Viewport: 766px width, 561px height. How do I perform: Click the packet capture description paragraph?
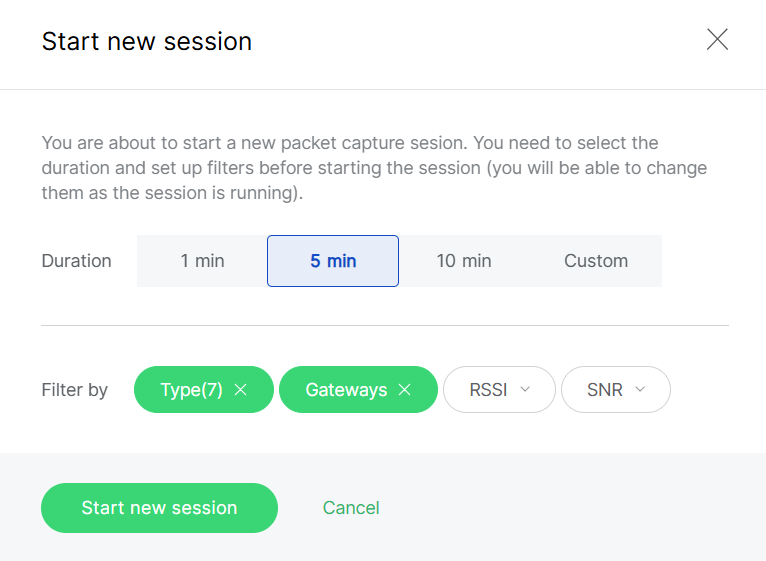[374, 168]
